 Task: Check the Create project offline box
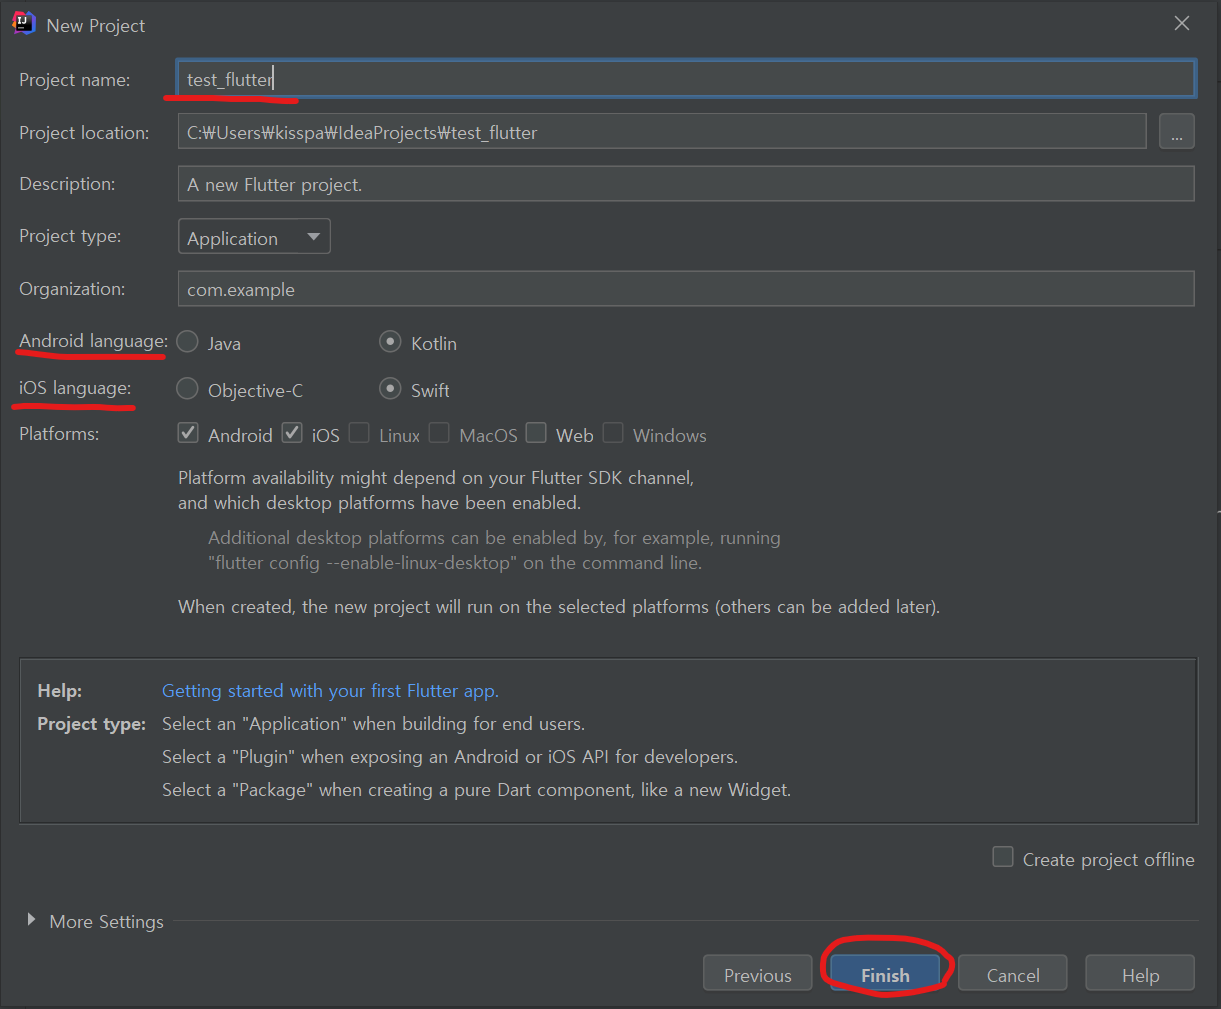click(1003, 857)
